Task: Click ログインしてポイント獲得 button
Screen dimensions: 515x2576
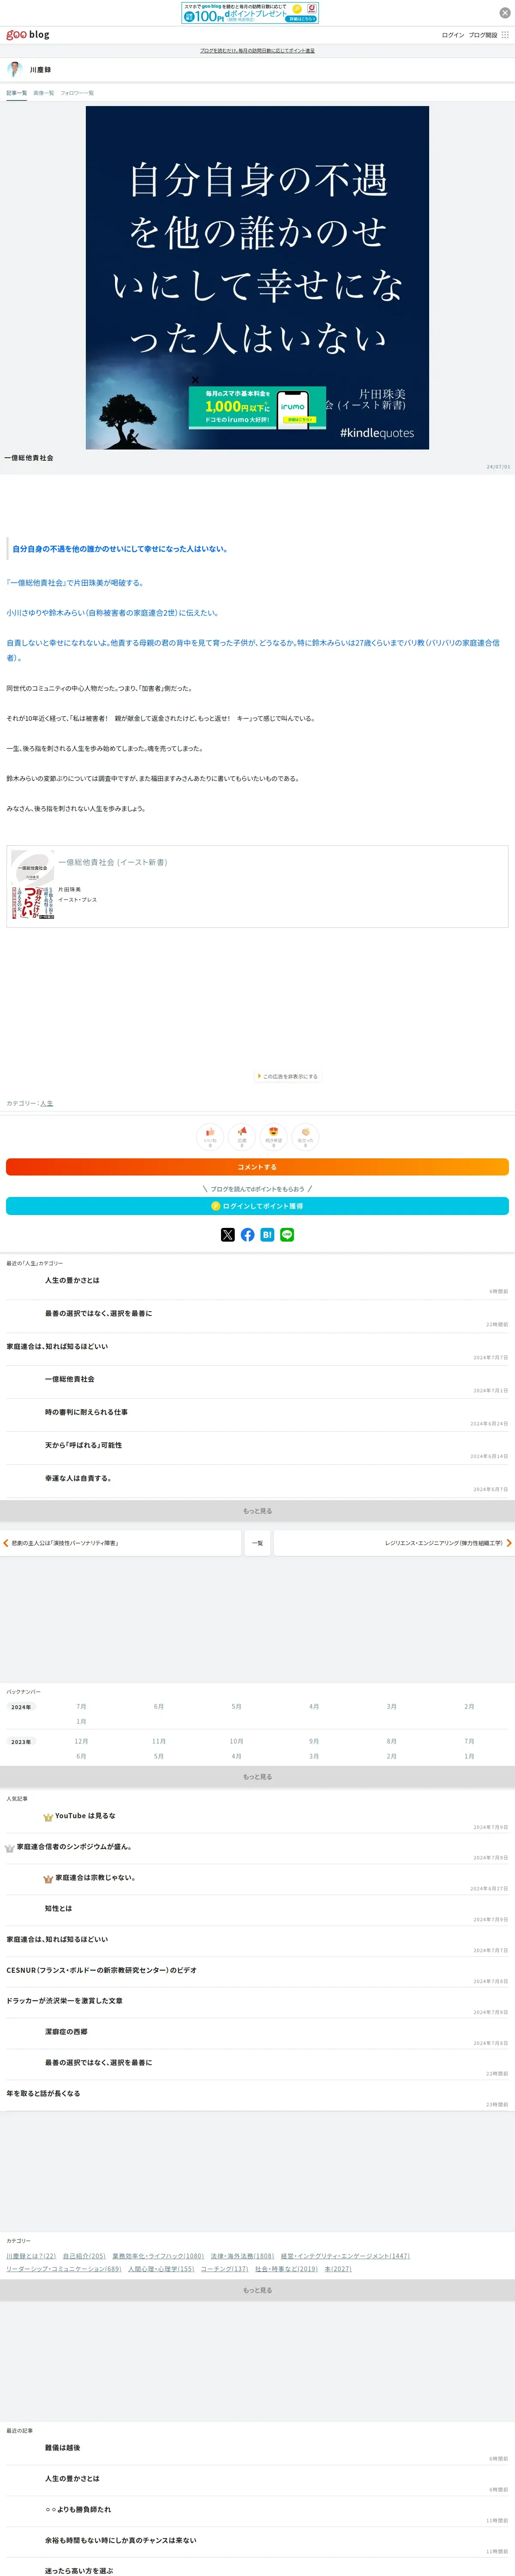Action: tap(257, 1206)
